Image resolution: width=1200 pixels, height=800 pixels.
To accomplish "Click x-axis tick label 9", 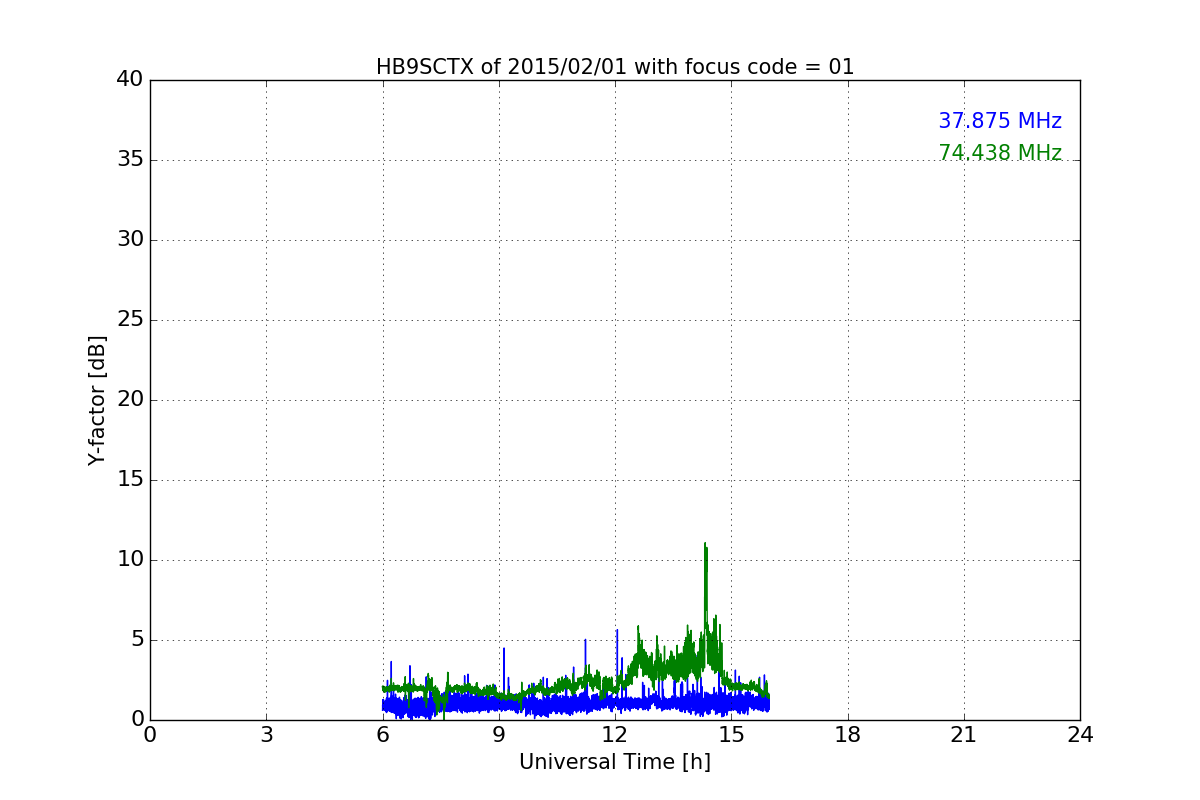I will pos(499,735).
